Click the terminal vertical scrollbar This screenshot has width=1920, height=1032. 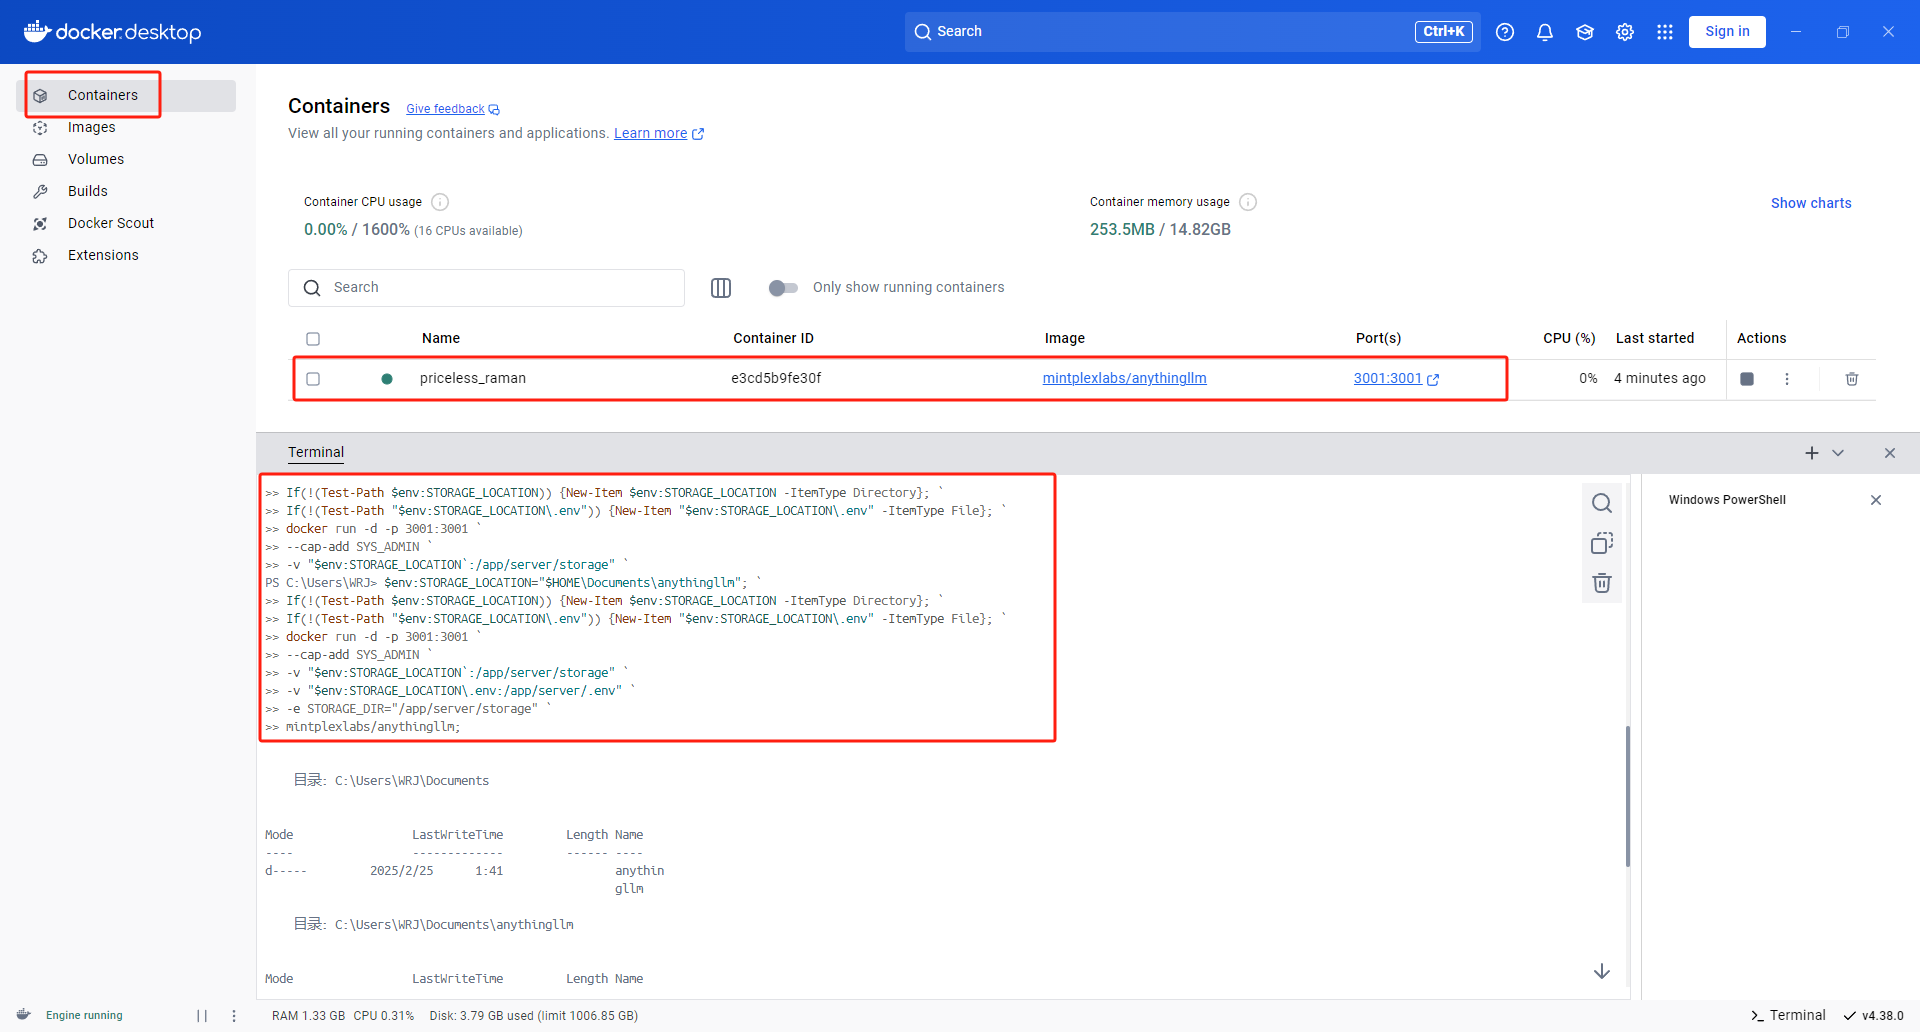pyautogui.click(x=1628, y=796)
